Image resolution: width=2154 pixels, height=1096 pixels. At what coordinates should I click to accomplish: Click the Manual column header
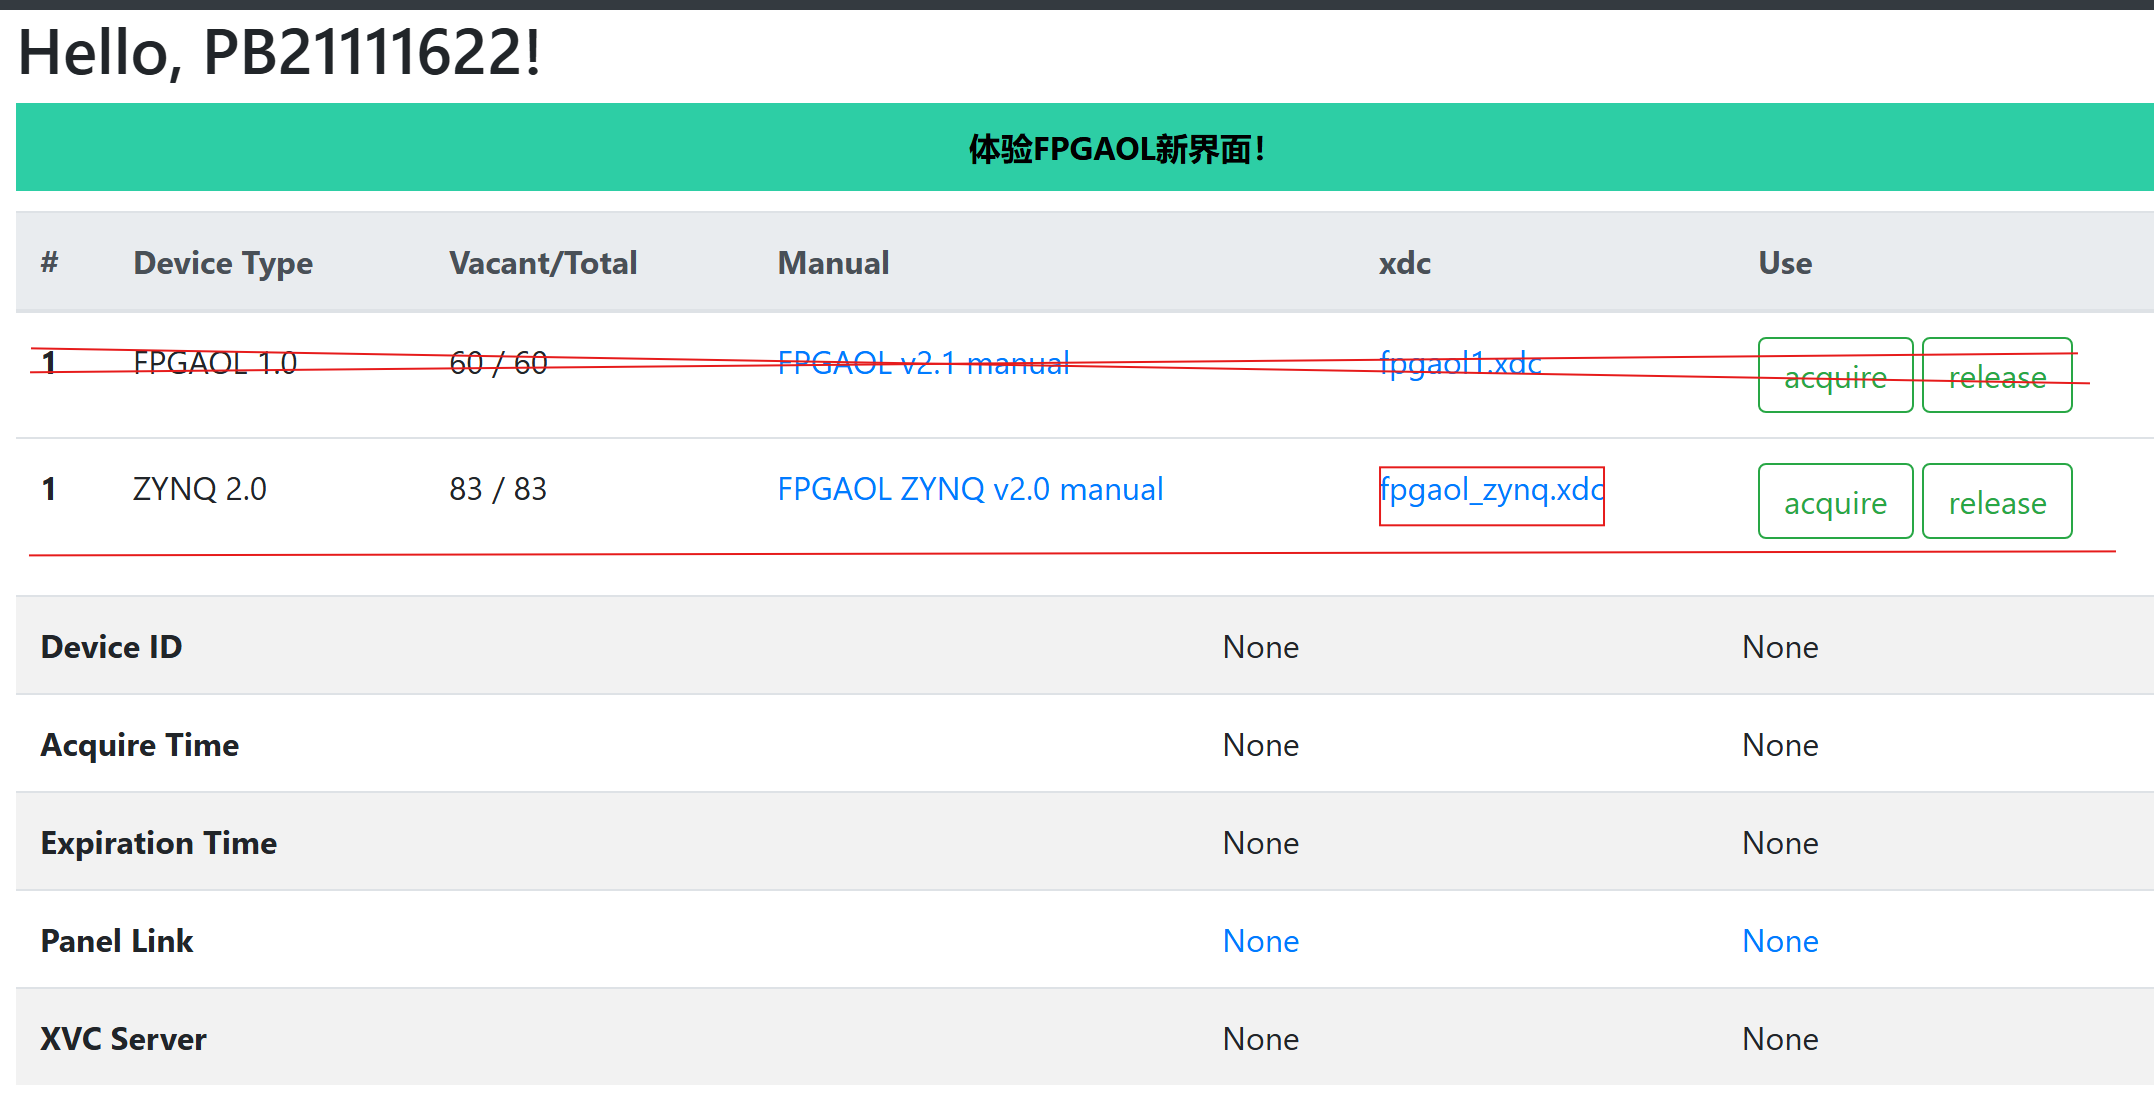point(833,263)
